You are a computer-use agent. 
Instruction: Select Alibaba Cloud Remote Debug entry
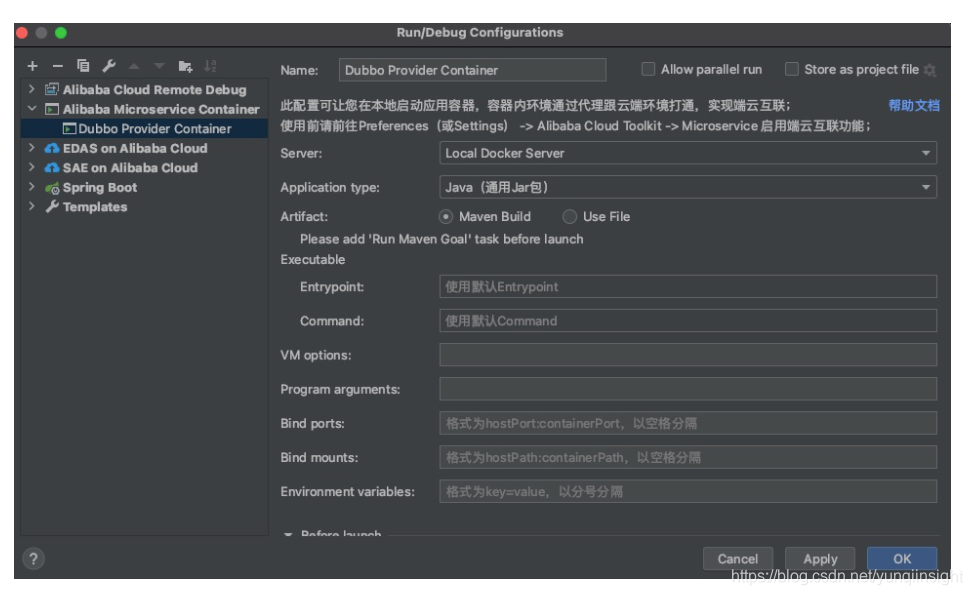point(154,89)
